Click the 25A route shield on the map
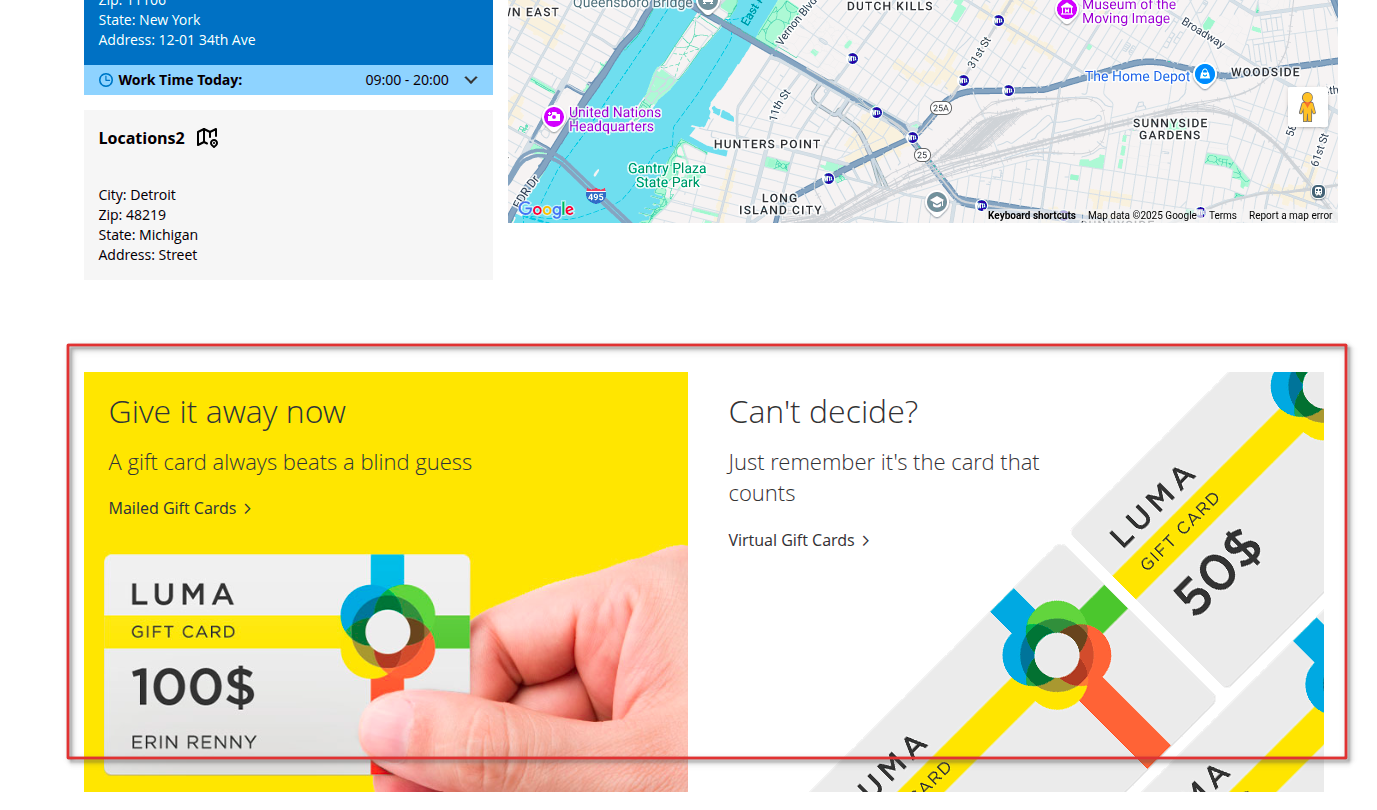 coord(940,107)
